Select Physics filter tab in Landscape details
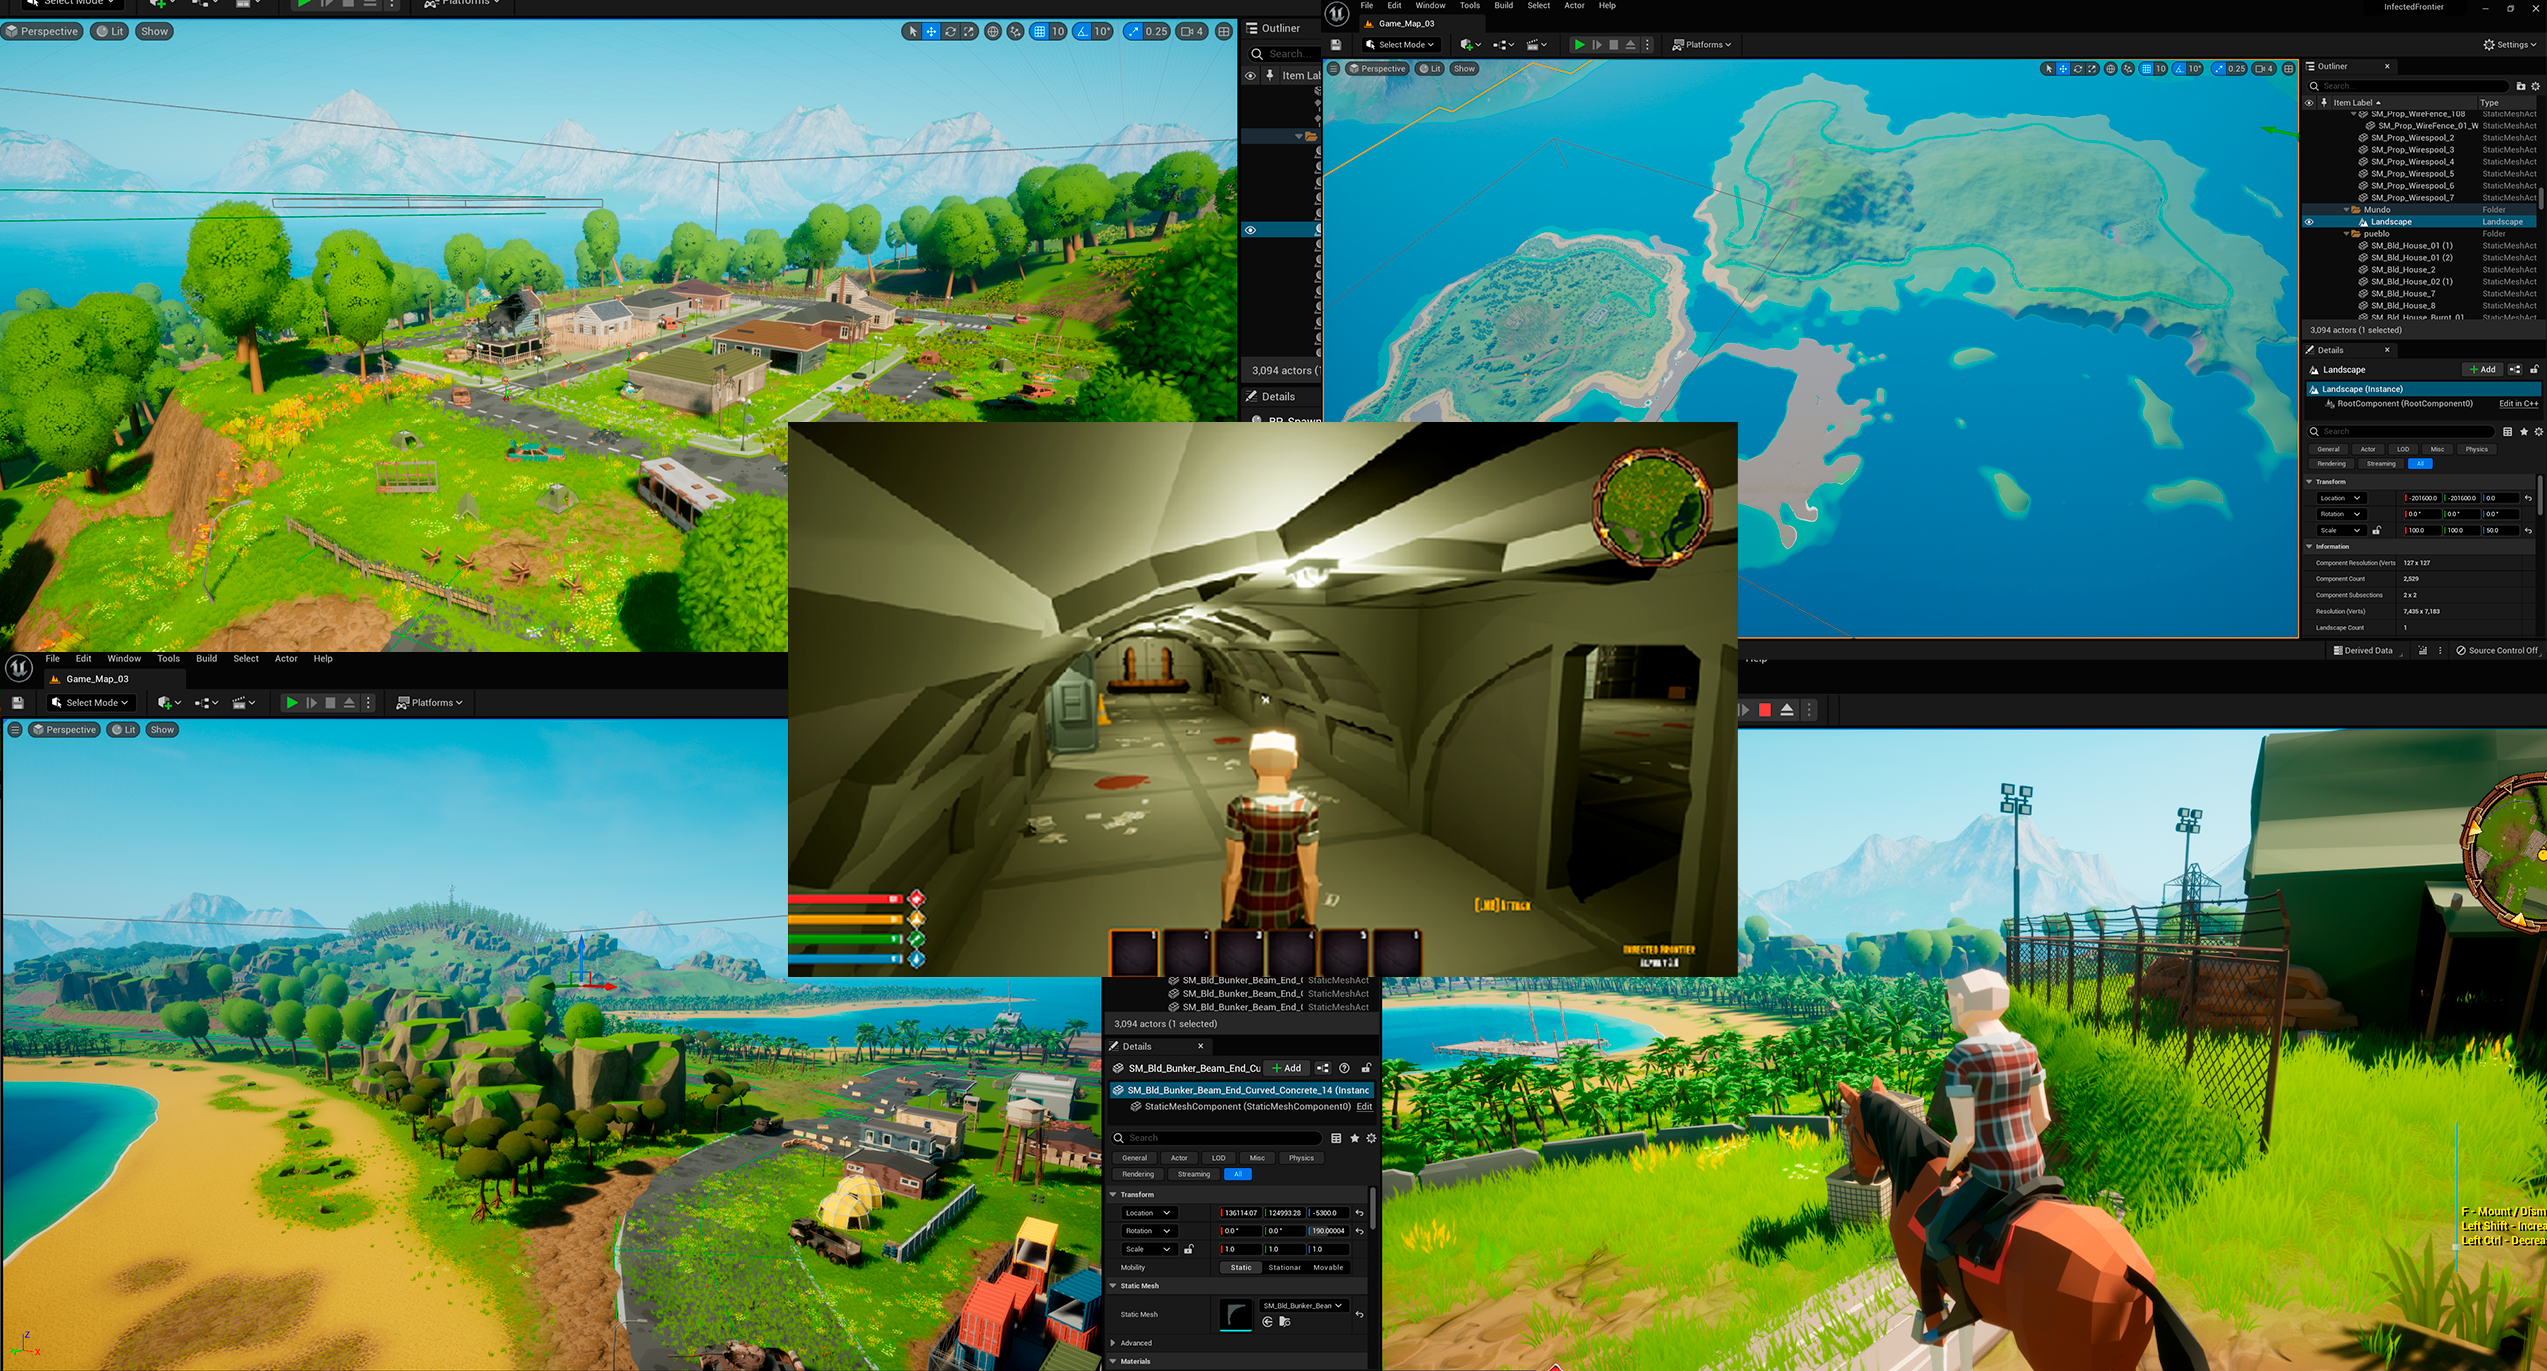 2477,449
